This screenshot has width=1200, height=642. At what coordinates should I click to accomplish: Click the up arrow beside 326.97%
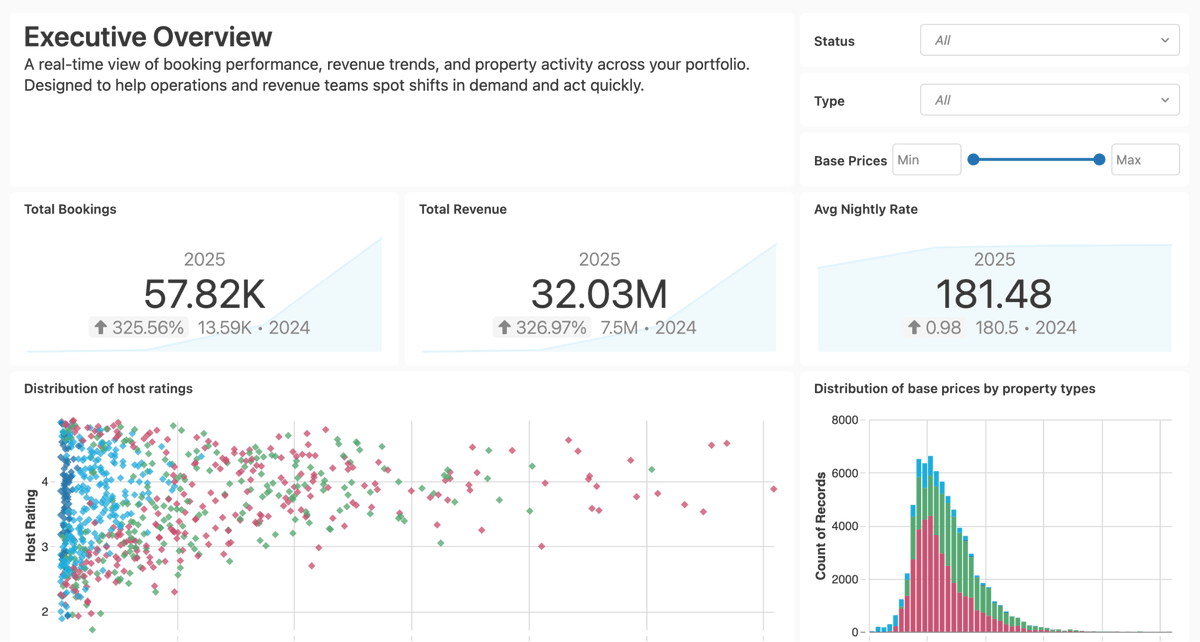click(504, 327)
